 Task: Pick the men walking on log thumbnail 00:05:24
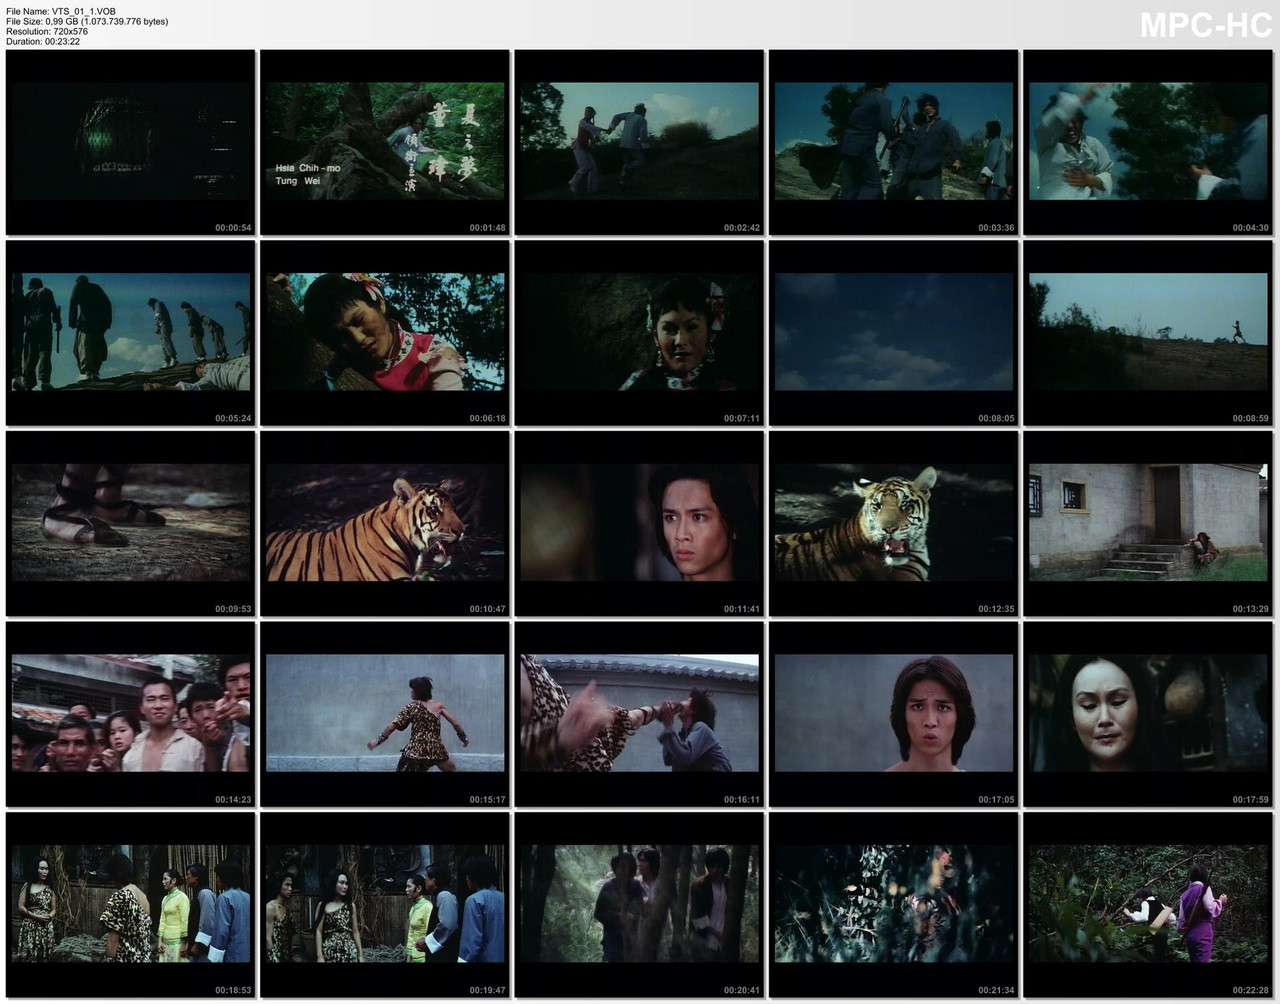[x=131, y=333]
